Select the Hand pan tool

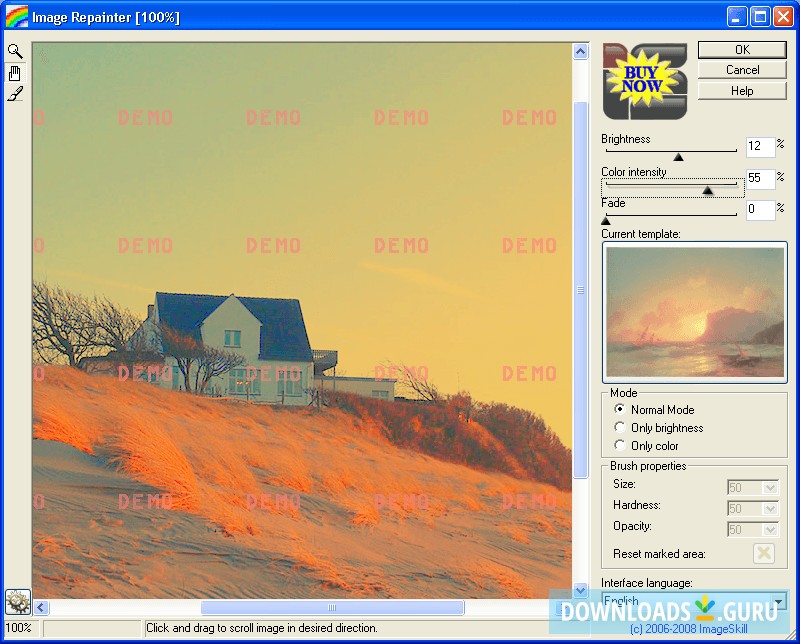pyautogui.click(x=15, y=73)
